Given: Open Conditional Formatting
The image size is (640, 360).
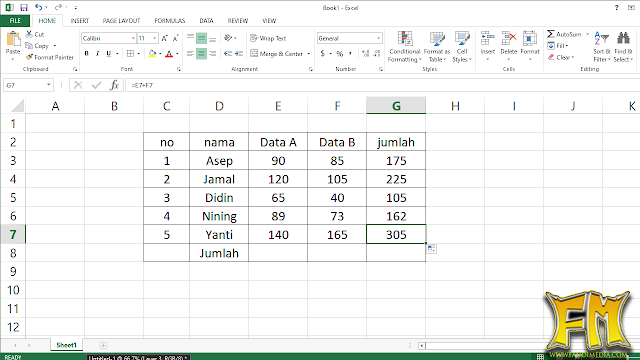Looking at the screenshot, I should pyautogui.click(x=404, y=47).
